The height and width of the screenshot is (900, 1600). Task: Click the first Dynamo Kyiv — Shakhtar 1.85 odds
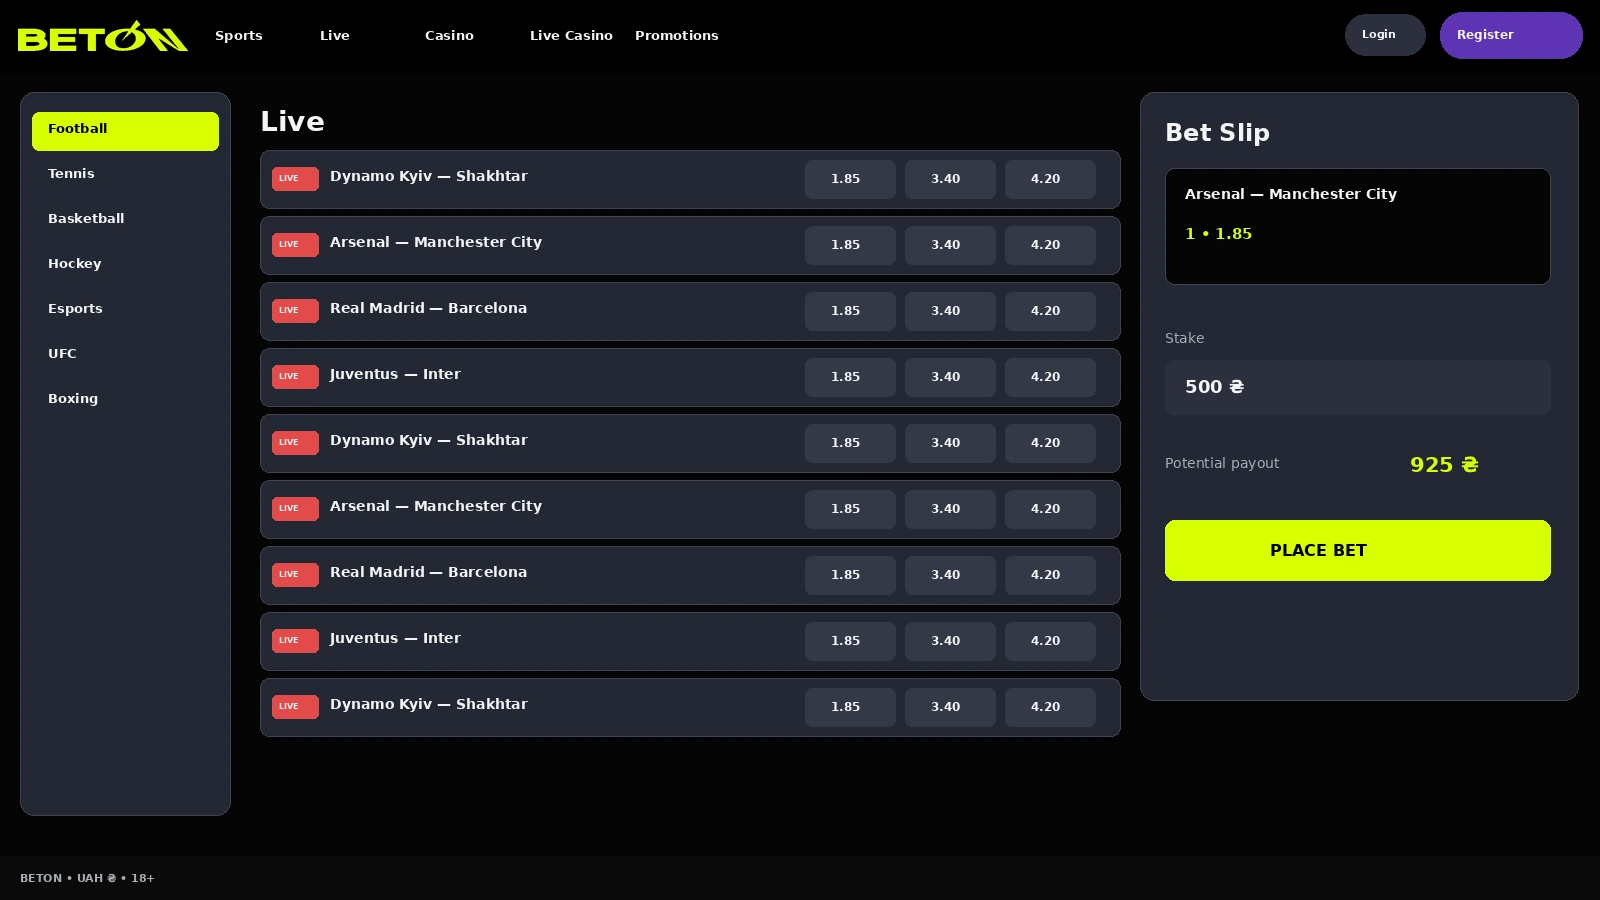[850, 179]
